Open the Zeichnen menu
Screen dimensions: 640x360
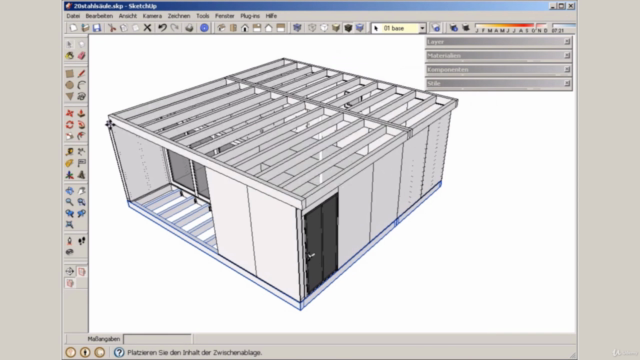179,16
